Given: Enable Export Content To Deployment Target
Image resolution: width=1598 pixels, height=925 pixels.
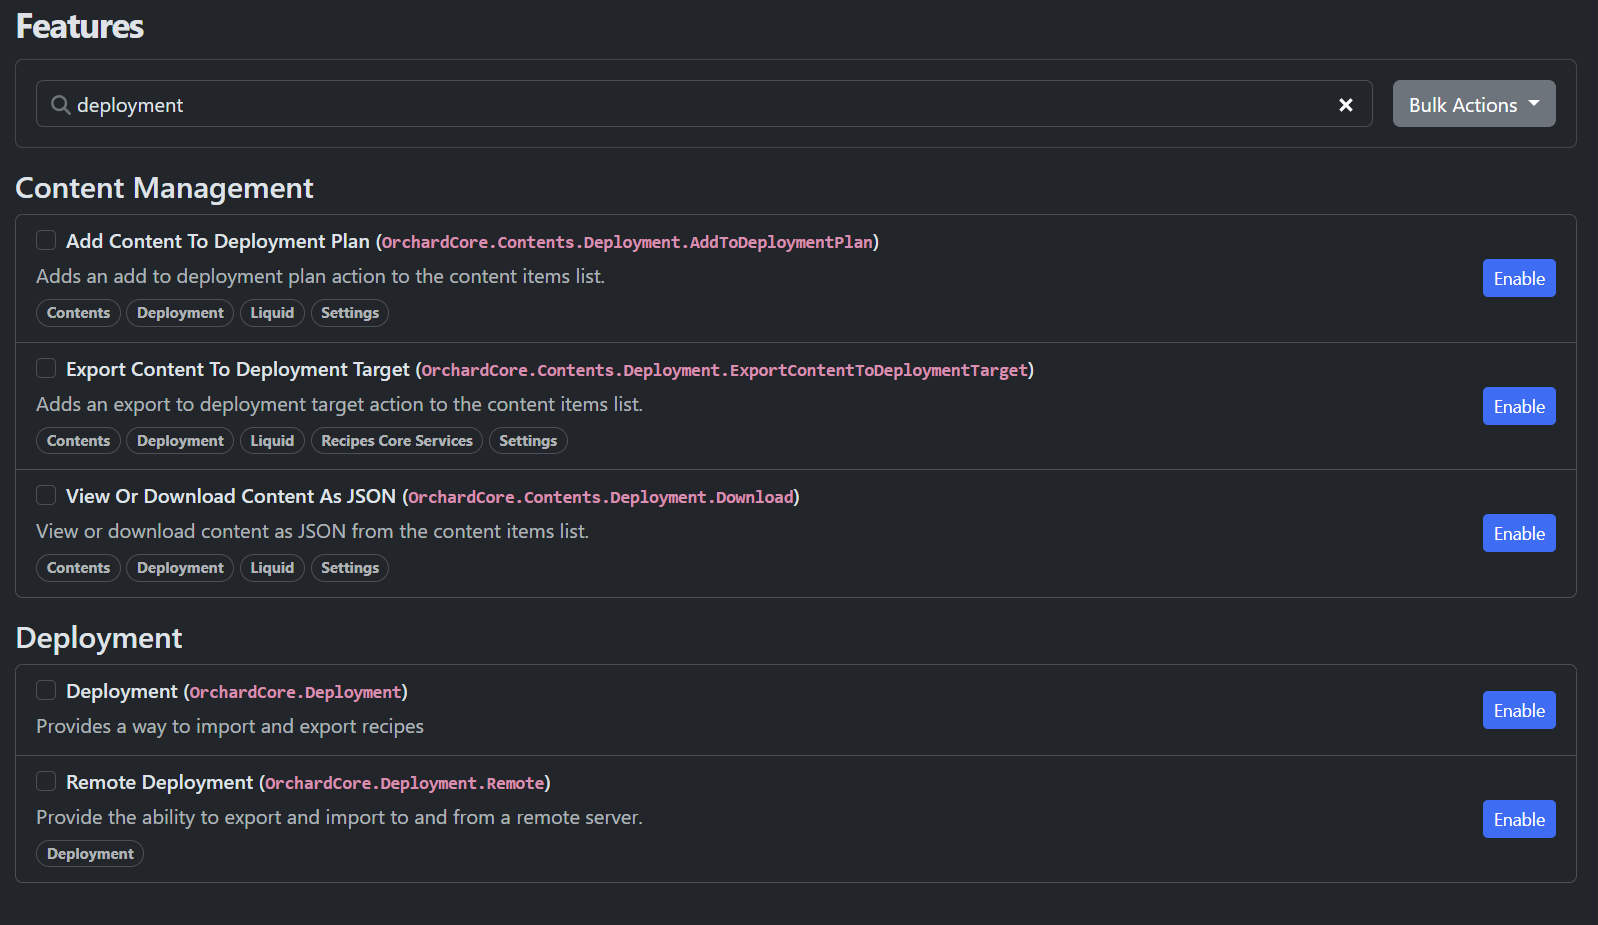Looking at the screenshot, I should (x=1519, y=406).
